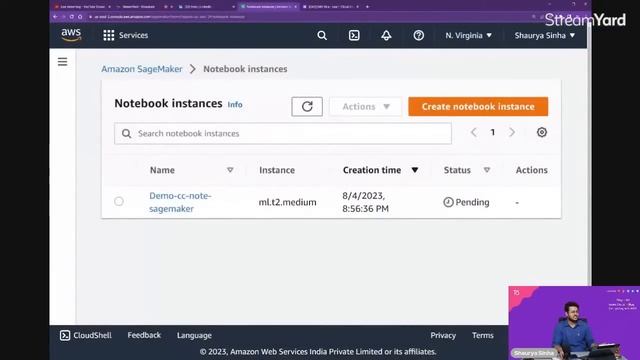Open the notifications bell

click(x=386, y=36)
